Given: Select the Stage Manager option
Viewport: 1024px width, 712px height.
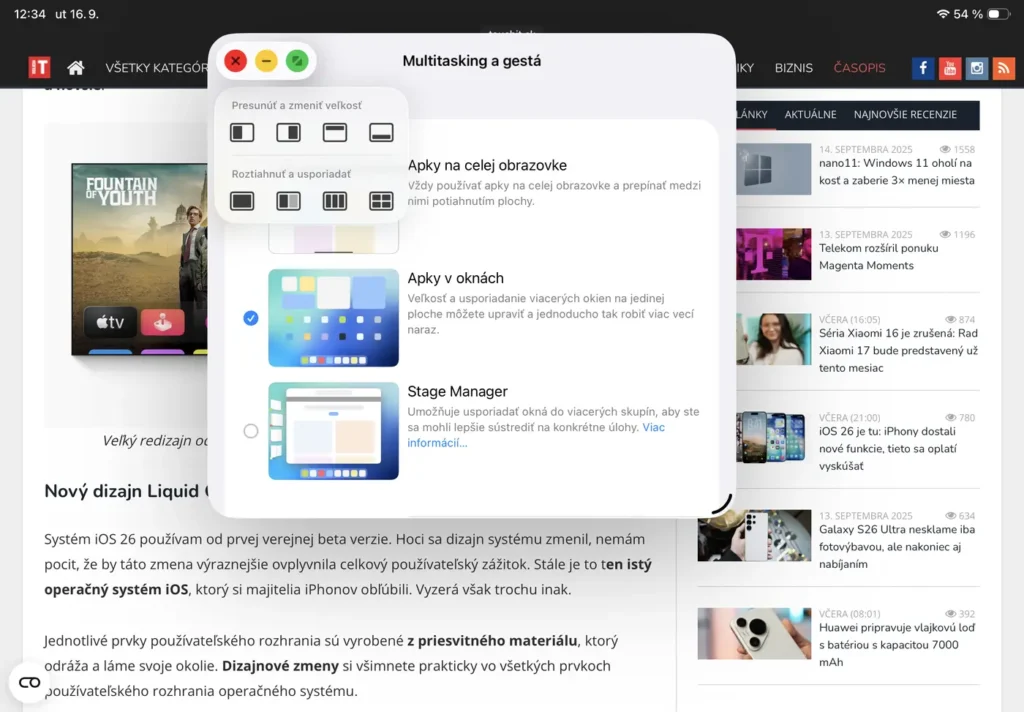Looking at the screenshot, I should (251, 431).
